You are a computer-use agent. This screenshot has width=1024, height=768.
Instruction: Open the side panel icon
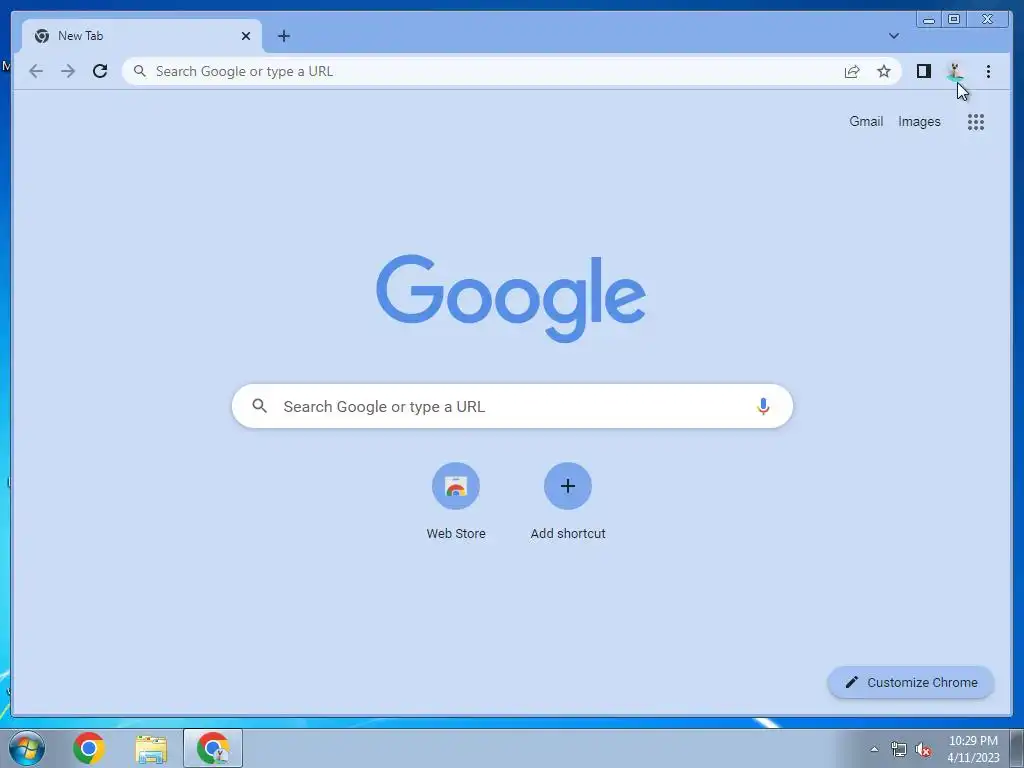[x=923, y=71]
